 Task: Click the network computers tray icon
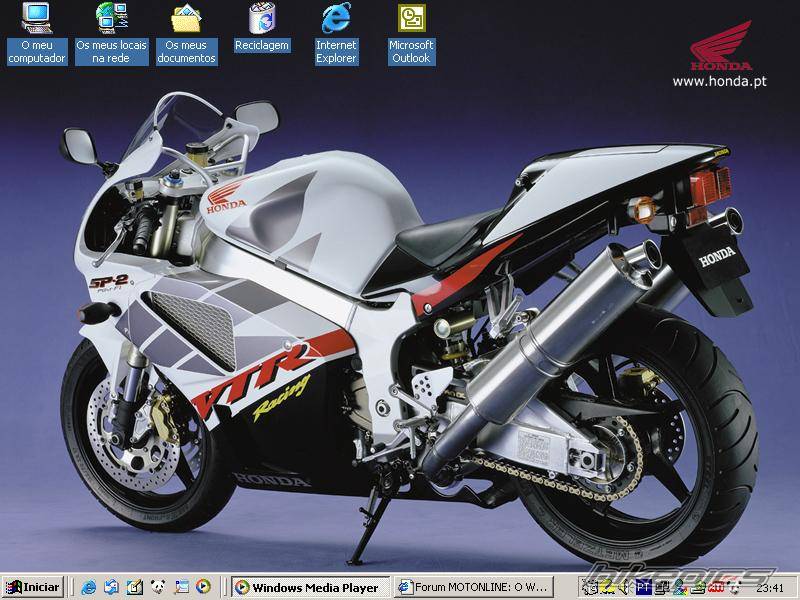663,588
